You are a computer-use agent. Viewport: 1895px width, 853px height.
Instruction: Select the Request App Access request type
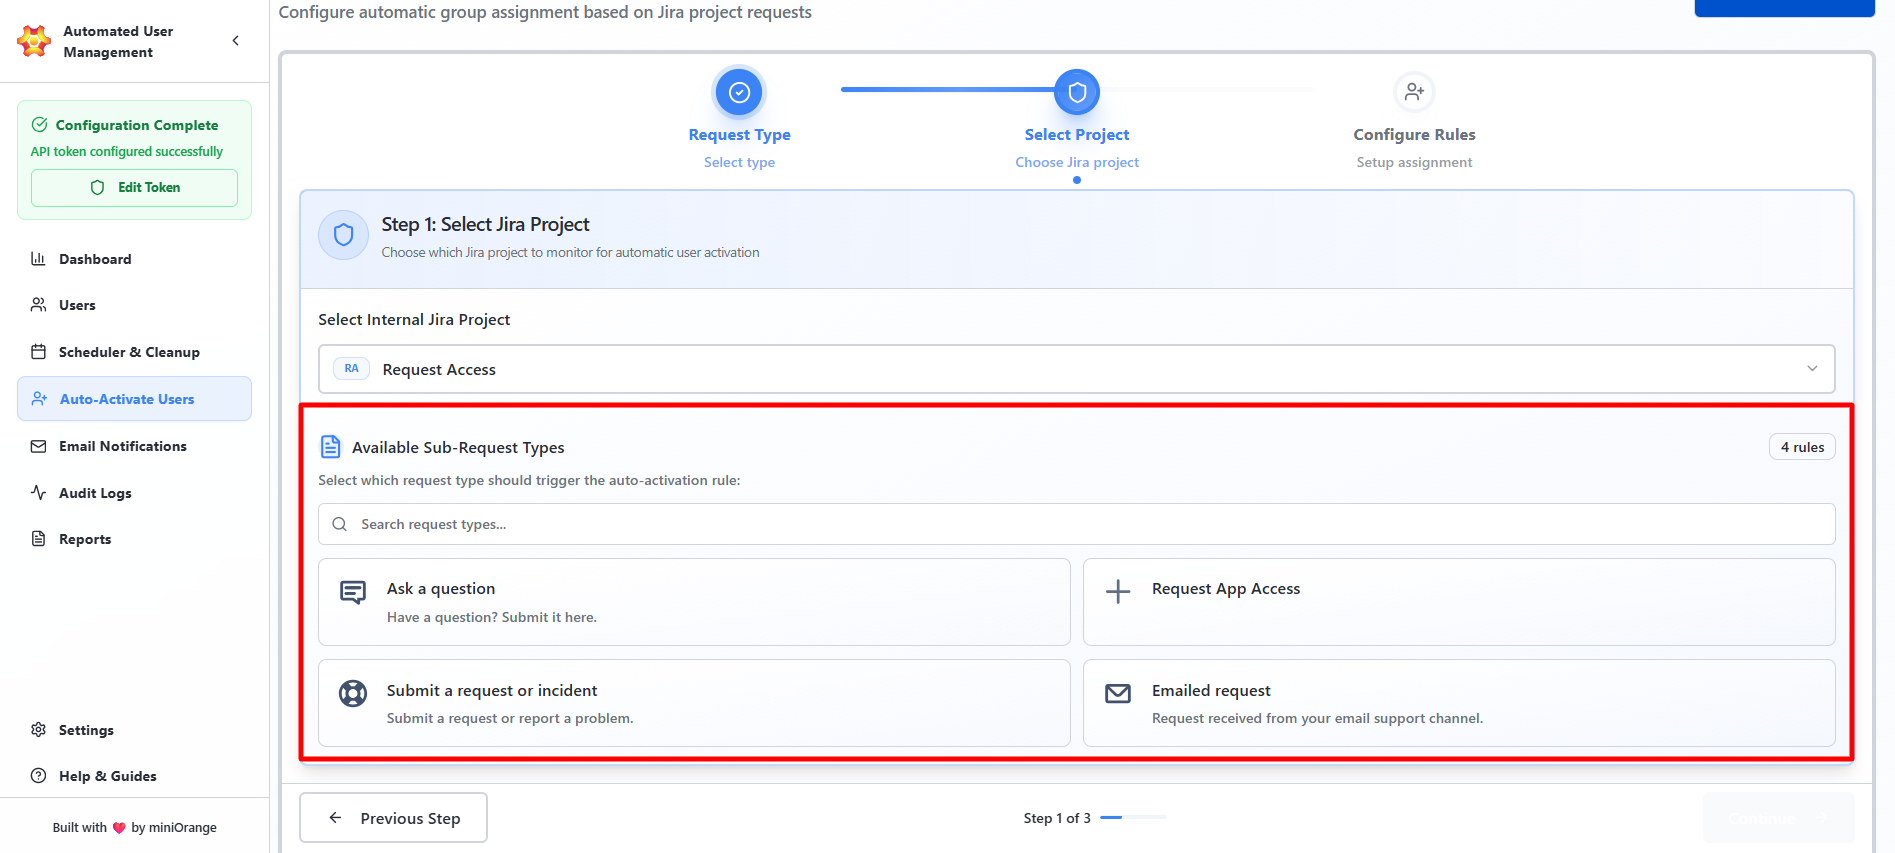pyautogui.click(x=1459, y=602)
